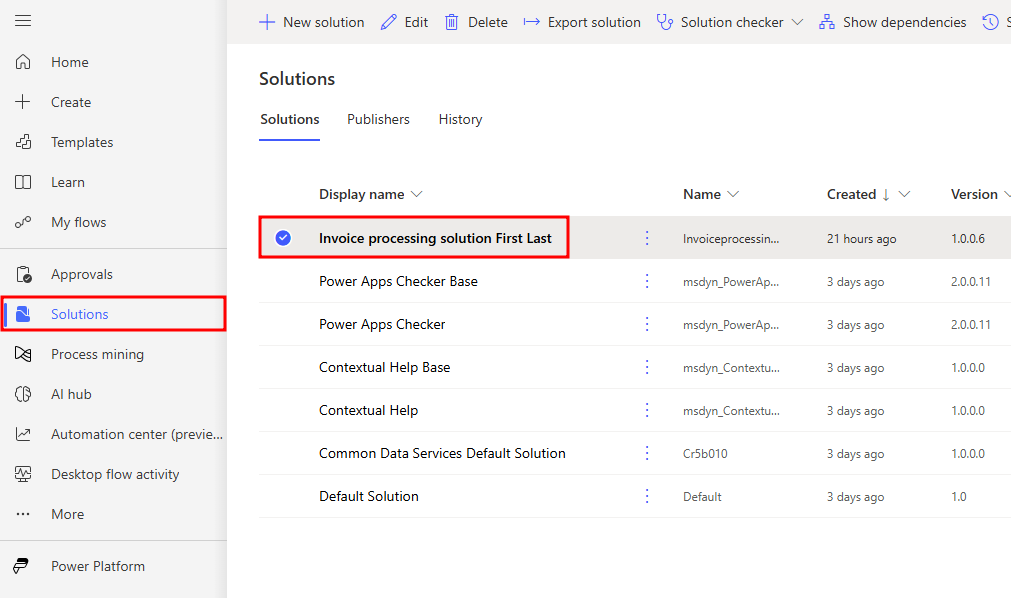Open the Created column sort dropdown

pos(907,193)
